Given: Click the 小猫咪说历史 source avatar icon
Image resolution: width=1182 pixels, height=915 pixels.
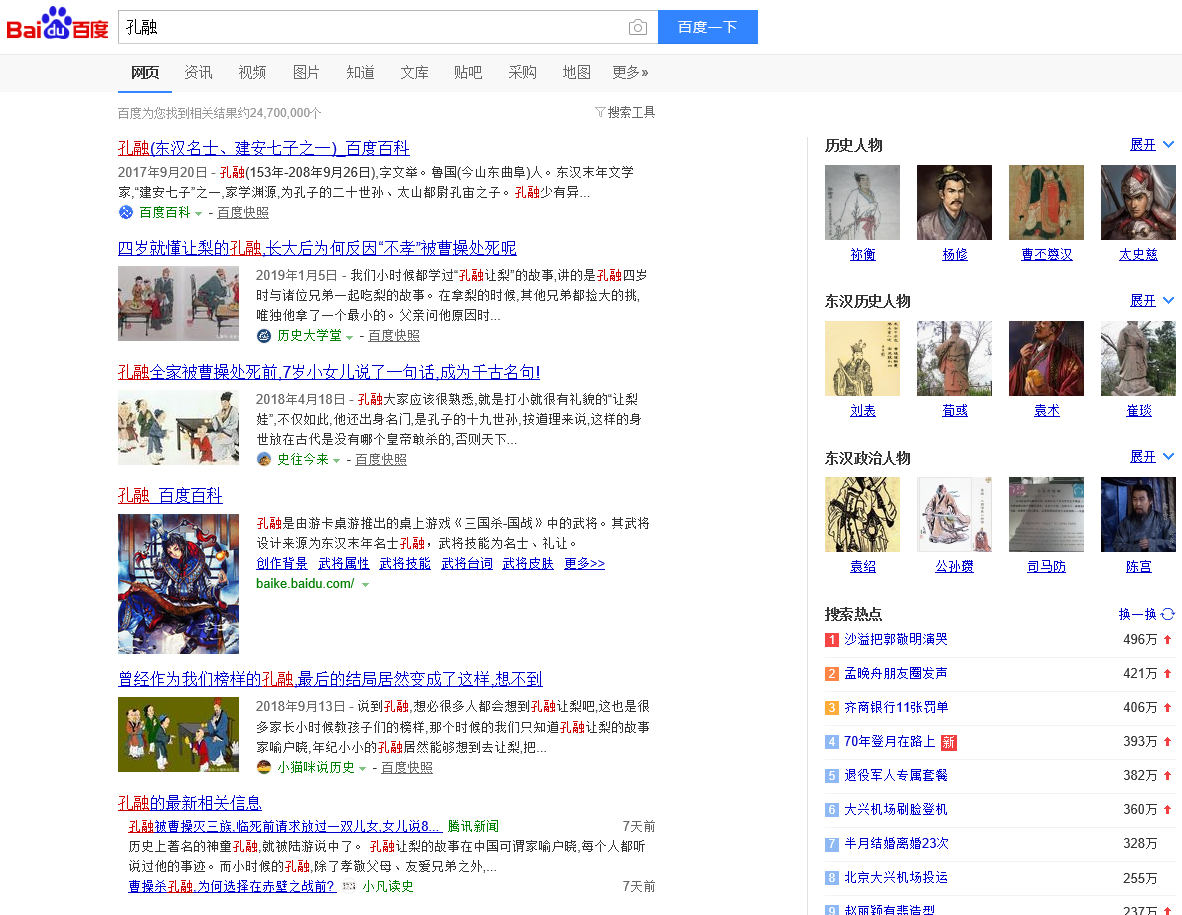Looking at the screenshot, I should (264, 767).
